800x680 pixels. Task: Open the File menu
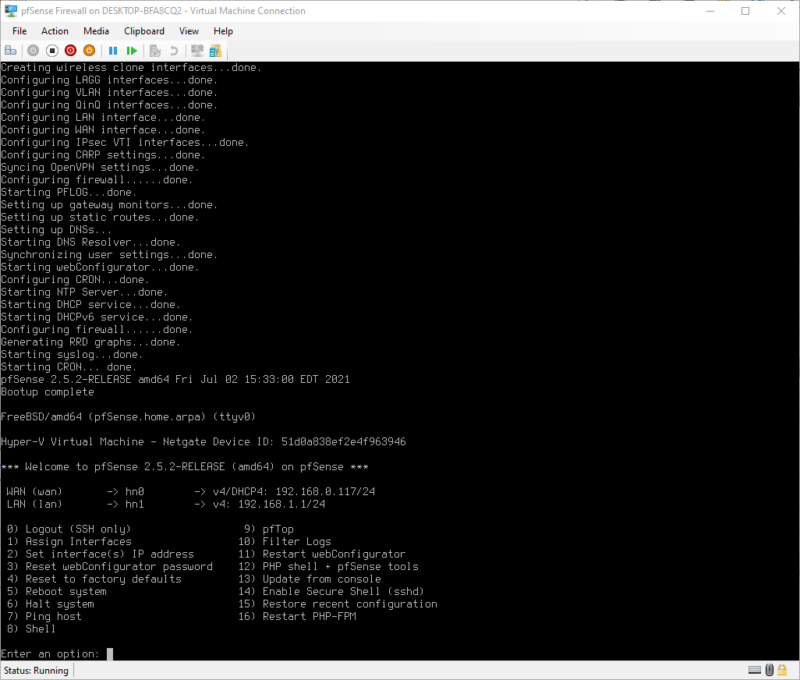pyautogui.click(x=19, y=31)
